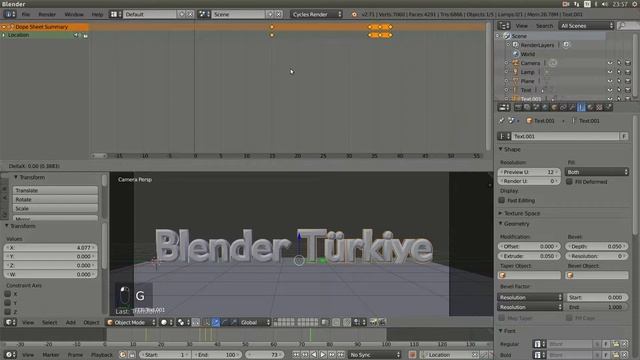Open the Object properties tab

(x=554, y=107)
